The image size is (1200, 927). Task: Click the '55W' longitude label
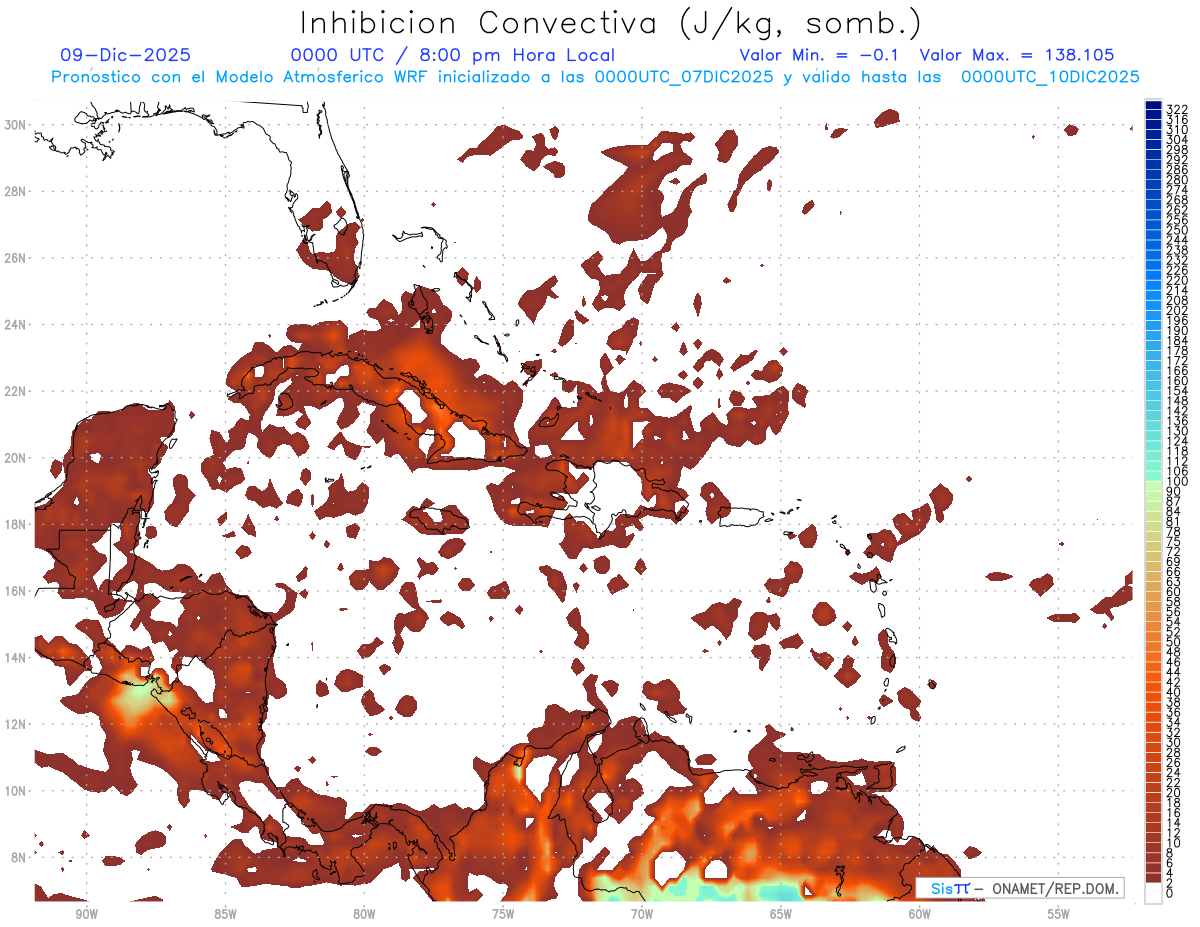coord(1059,914)
